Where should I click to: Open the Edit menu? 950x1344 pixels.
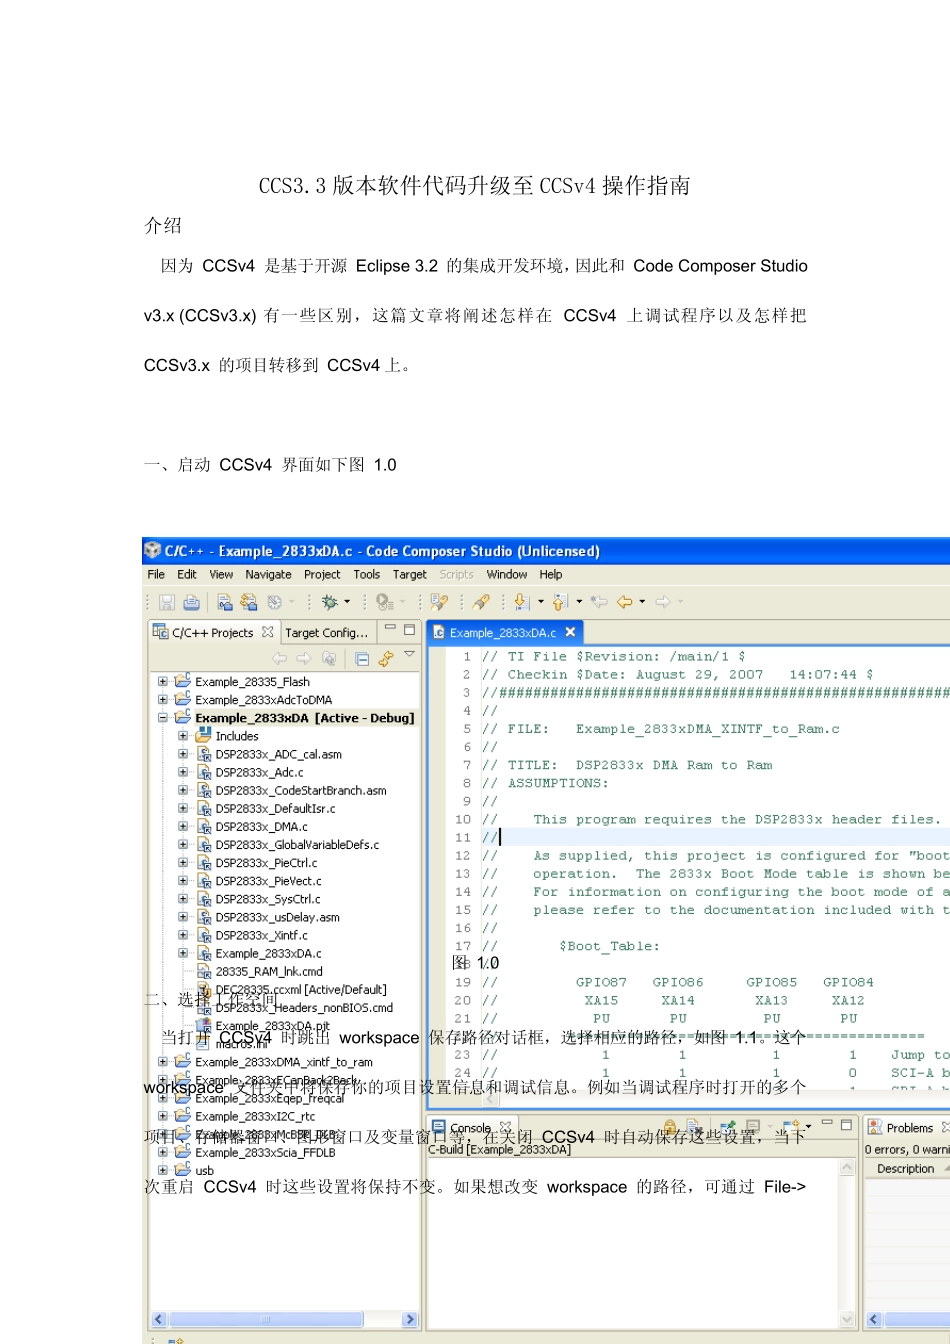click(187, 575)
